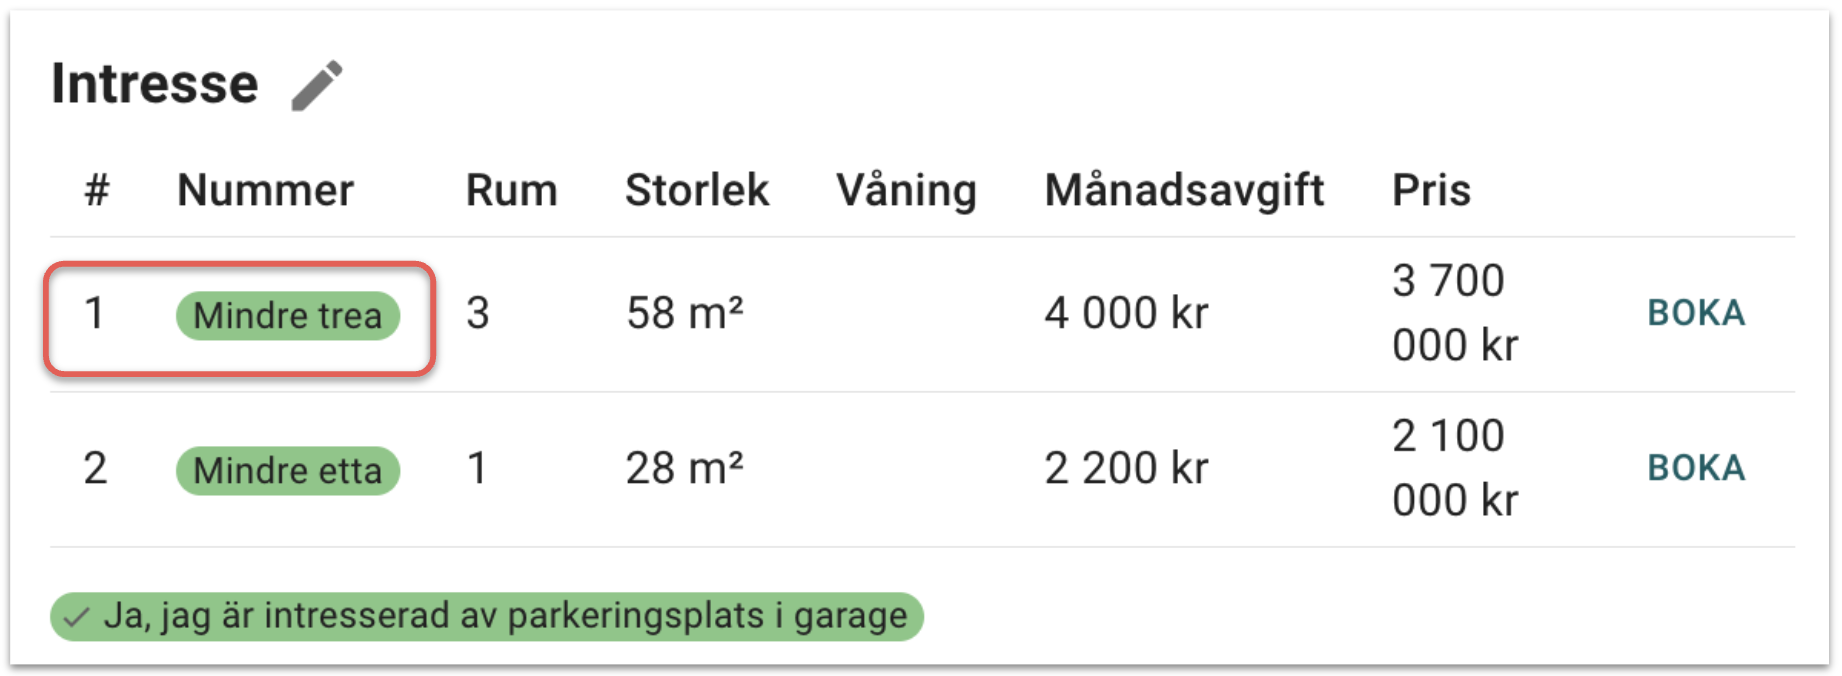
Task: Click the Pris column header
Action: 1431,190
